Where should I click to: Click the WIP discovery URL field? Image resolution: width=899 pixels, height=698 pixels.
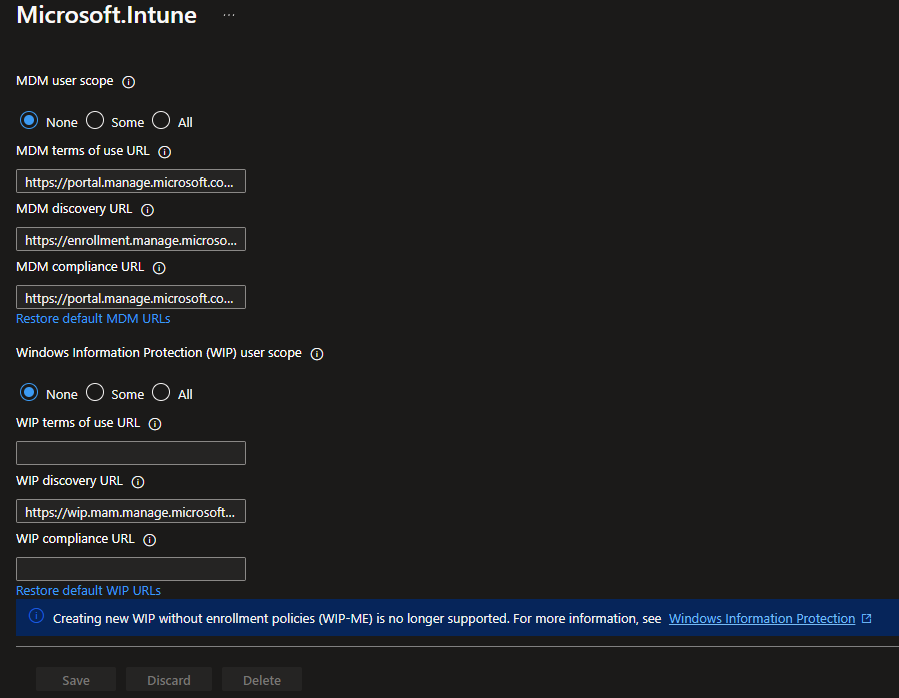[131, 511]
